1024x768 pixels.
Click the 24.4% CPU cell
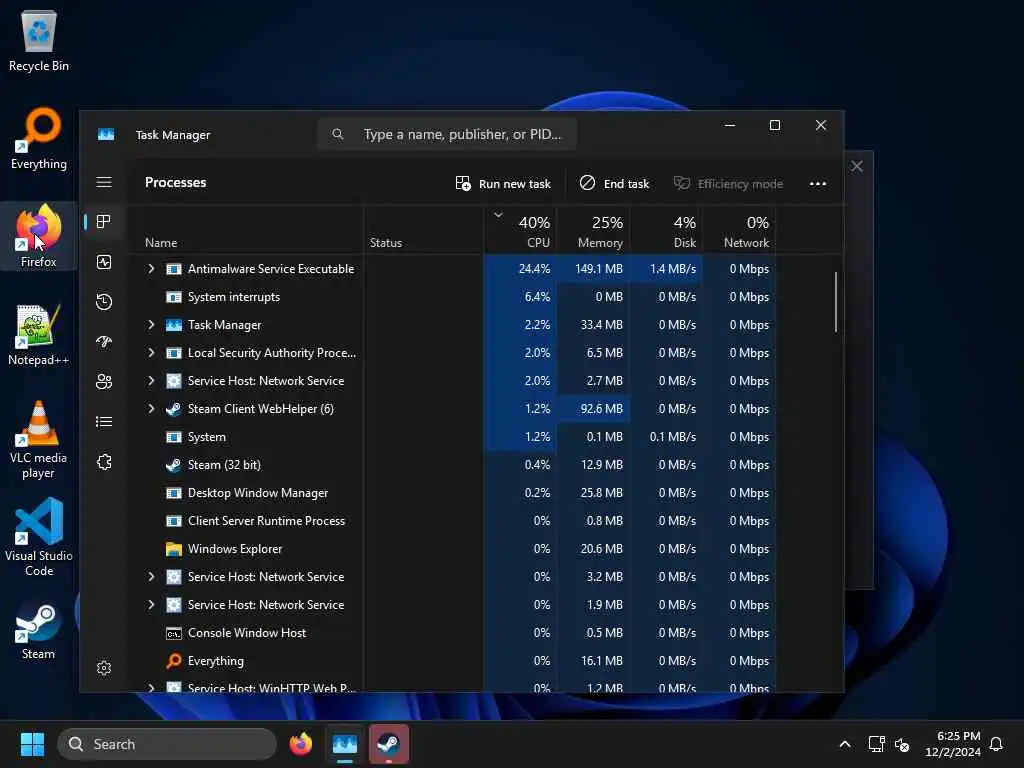coord(520,269)
